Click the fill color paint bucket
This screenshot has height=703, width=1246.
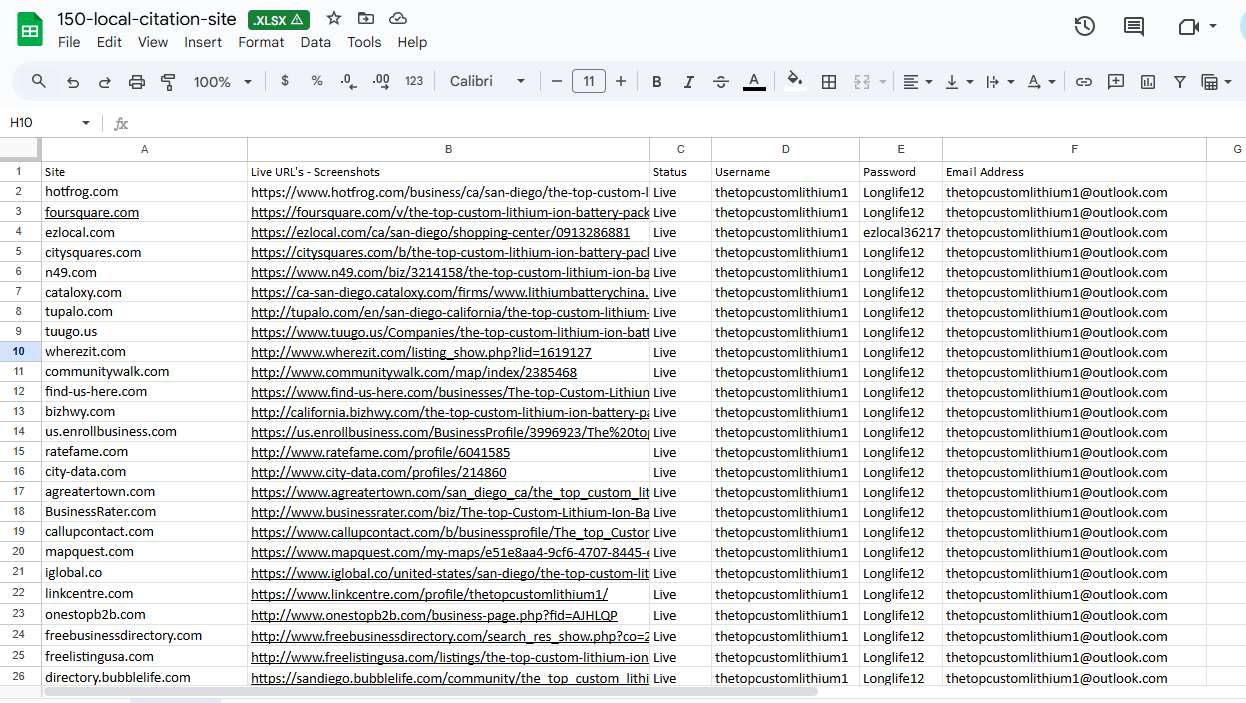point(795,82)
